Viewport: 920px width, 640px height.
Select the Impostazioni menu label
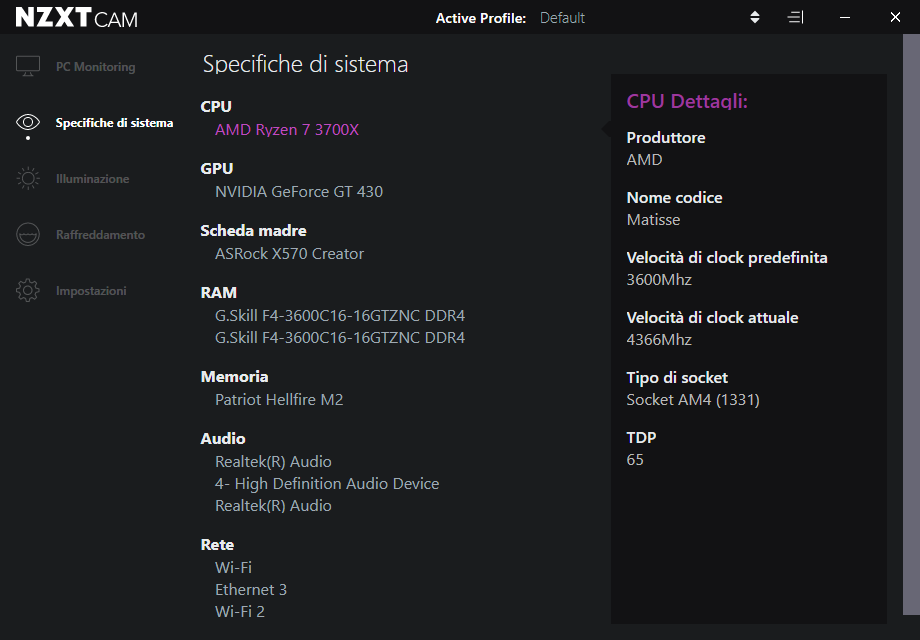coord(91,291)
